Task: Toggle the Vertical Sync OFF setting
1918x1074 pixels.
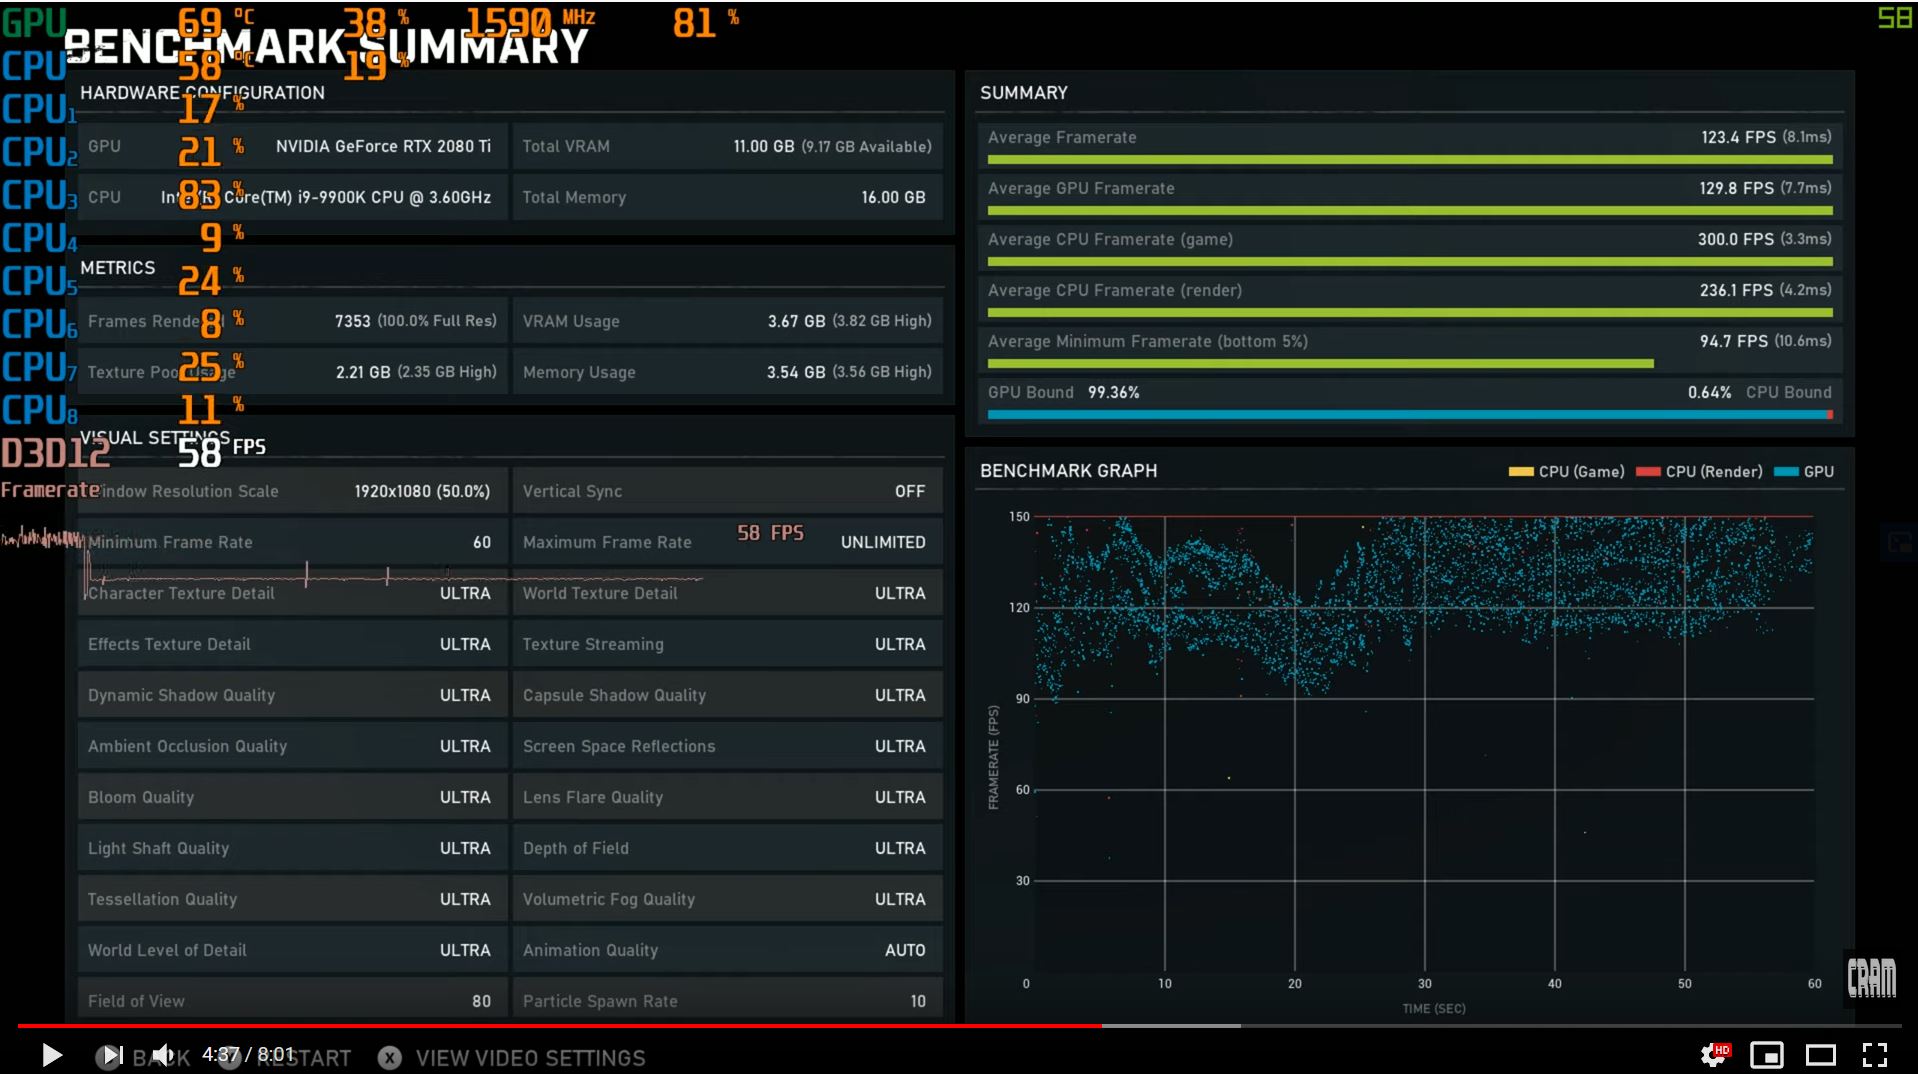Action: pyautogui.click(x=727, y=491)
